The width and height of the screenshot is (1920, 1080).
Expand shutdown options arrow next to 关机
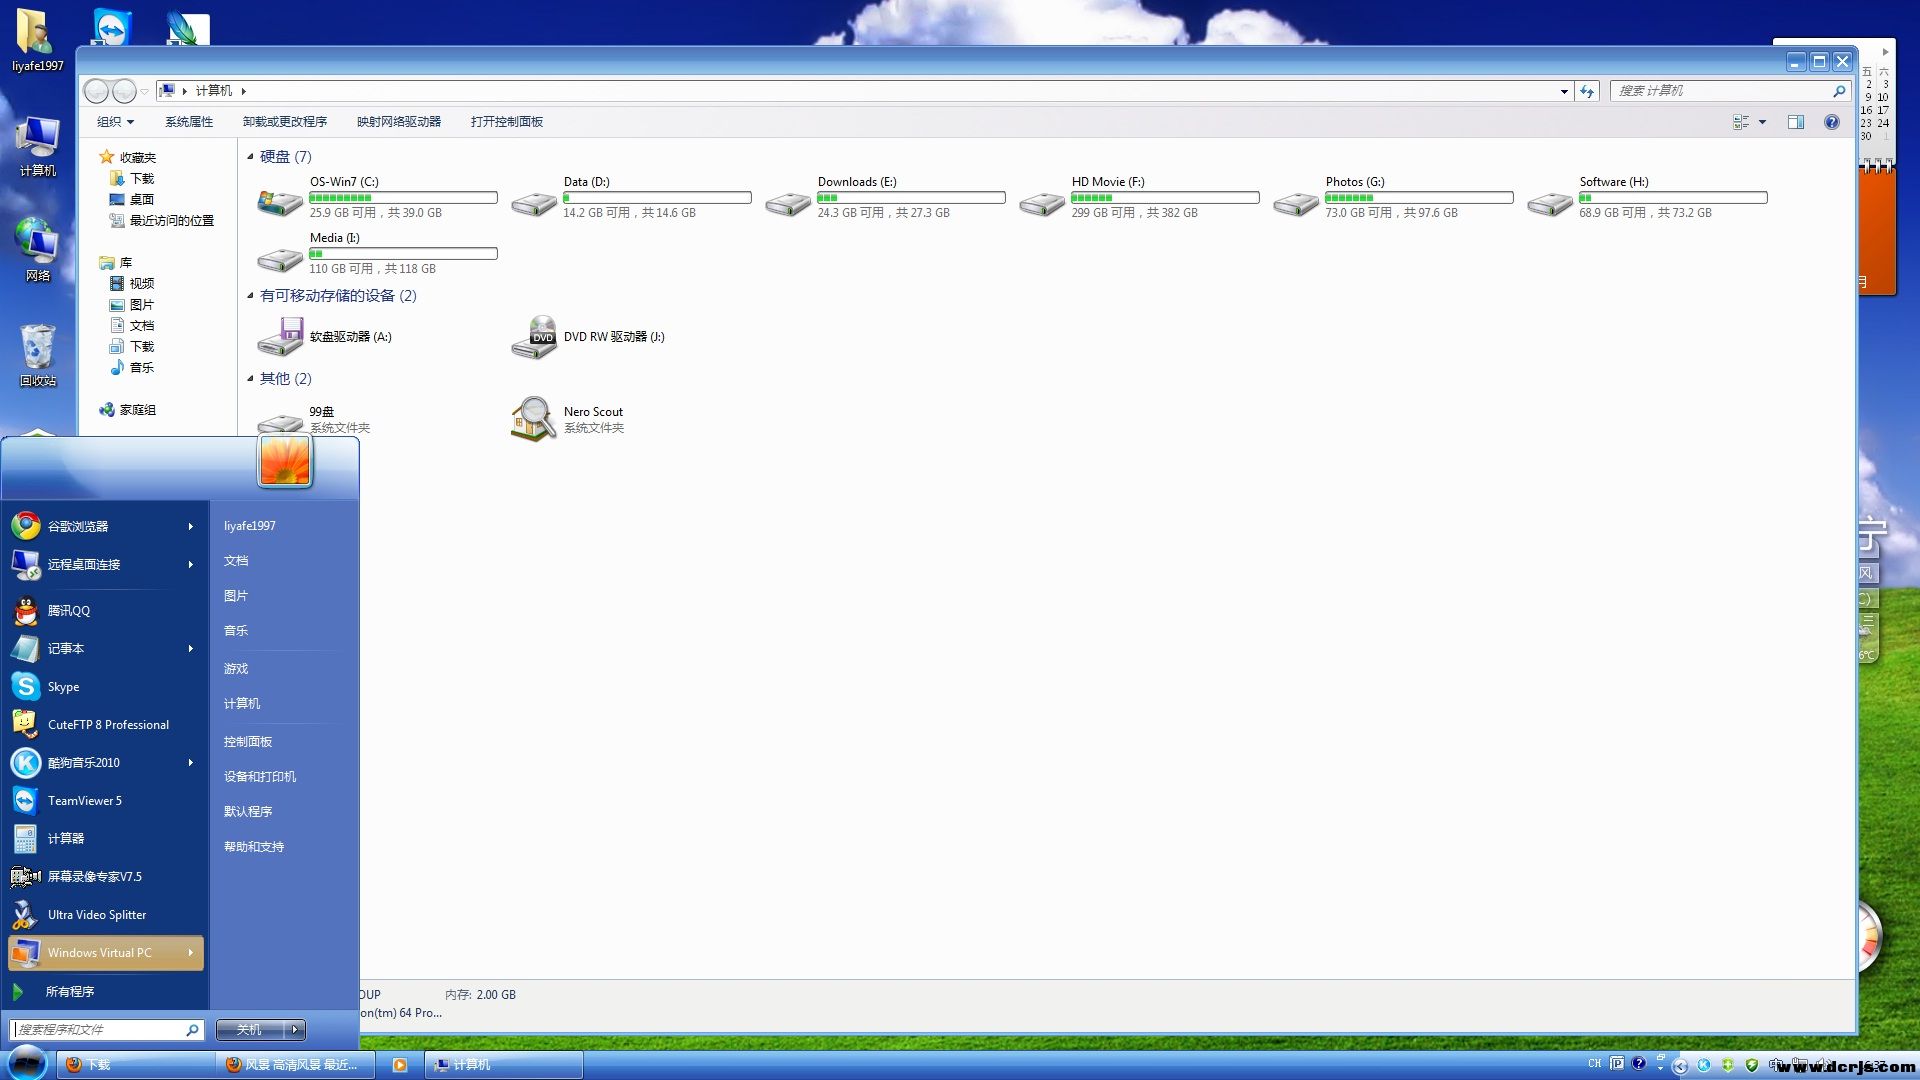[295, 1030]
